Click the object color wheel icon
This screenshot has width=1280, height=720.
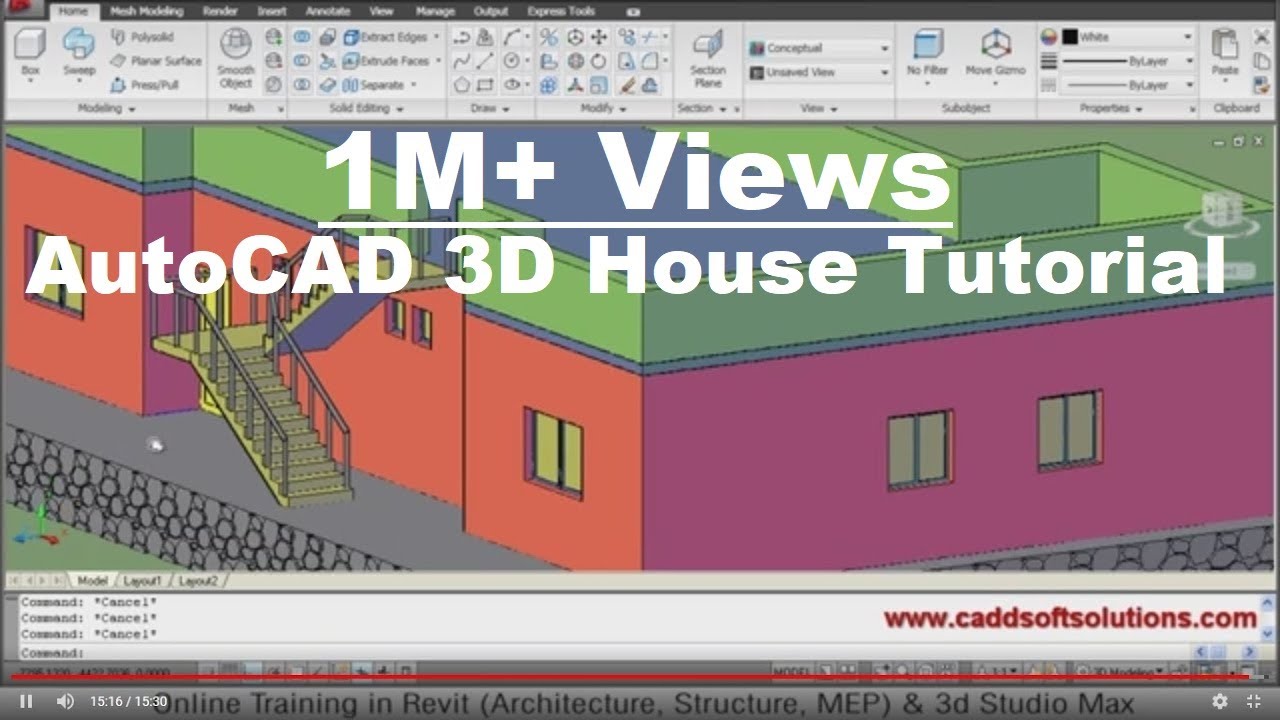[x=1048, y=37]
